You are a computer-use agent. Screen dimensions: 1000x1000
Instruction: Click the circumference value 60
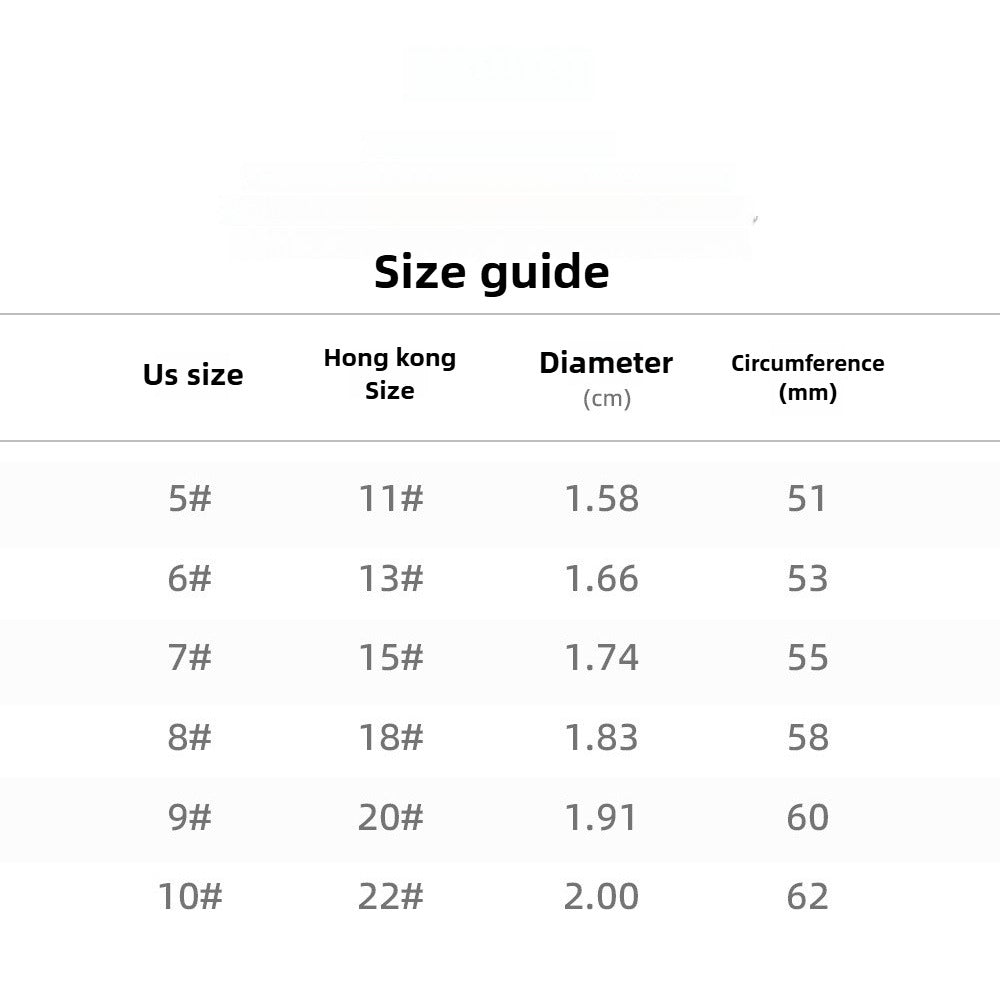coord(807,818)
